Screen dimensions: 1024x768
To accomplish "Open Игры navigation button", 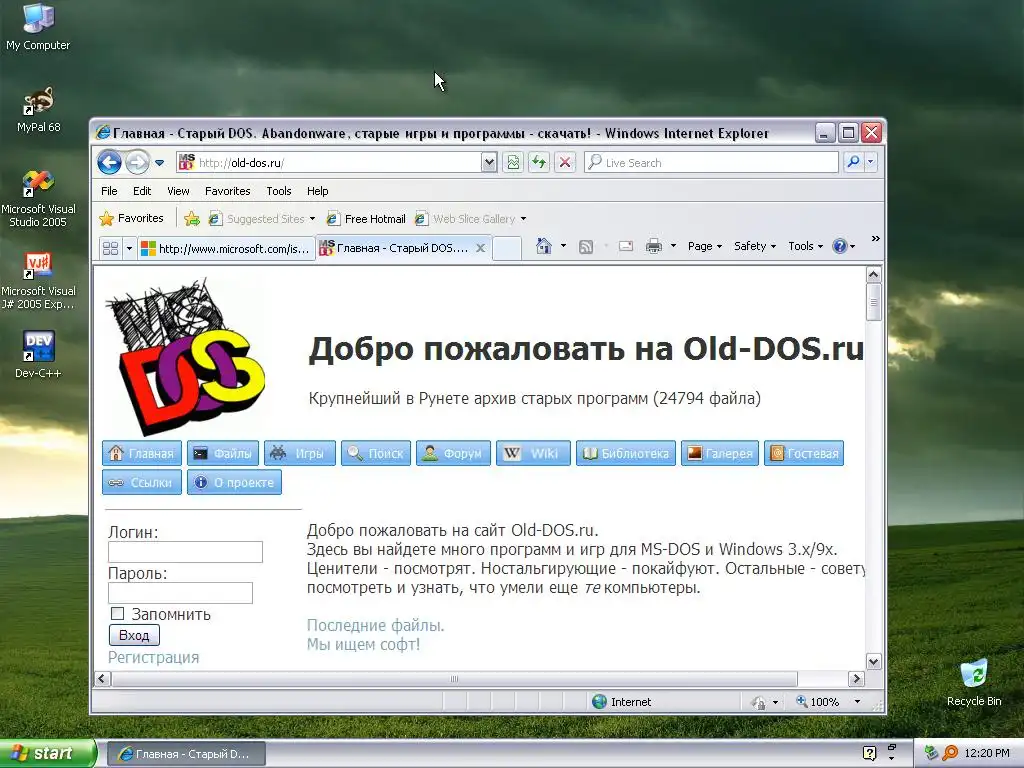I will pos(300,453).
